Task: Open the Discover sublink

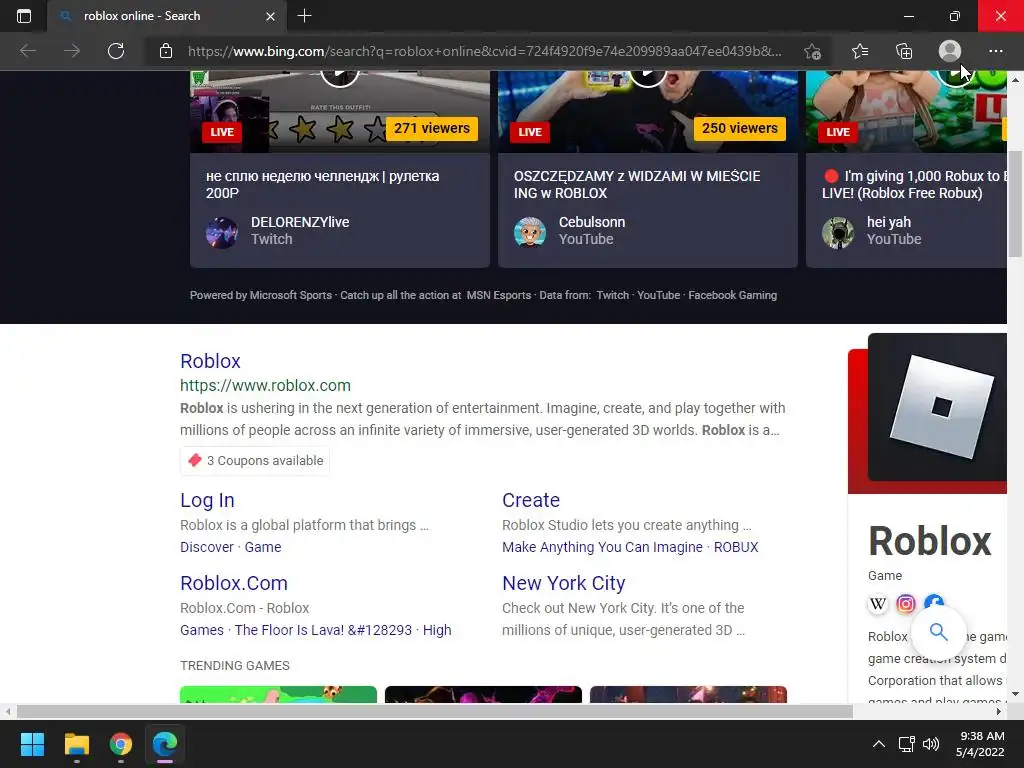Action: point(206,547)
